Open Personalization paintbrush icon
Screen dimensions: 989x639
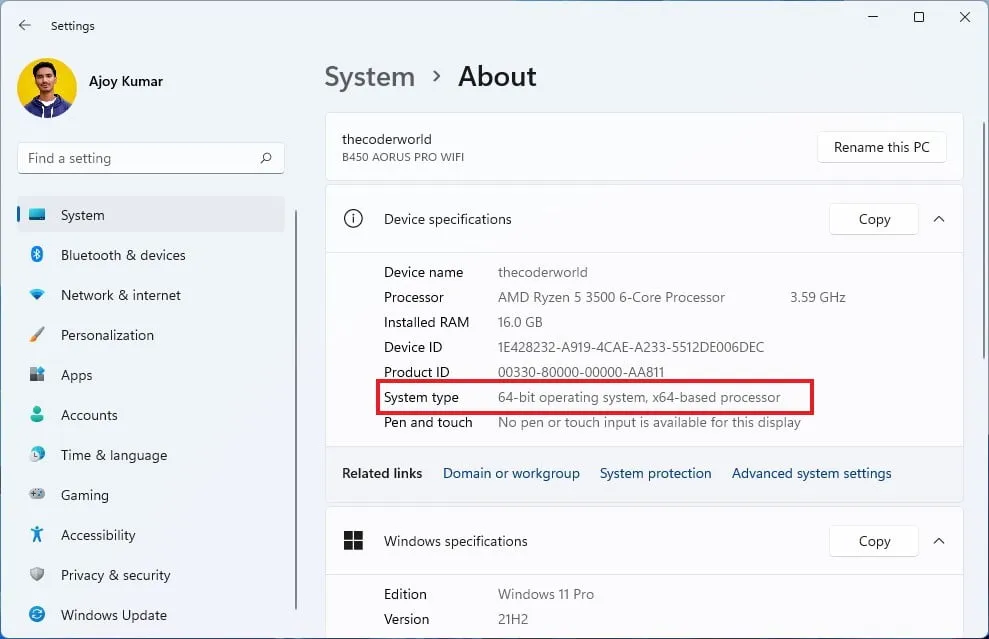(37, 335)
